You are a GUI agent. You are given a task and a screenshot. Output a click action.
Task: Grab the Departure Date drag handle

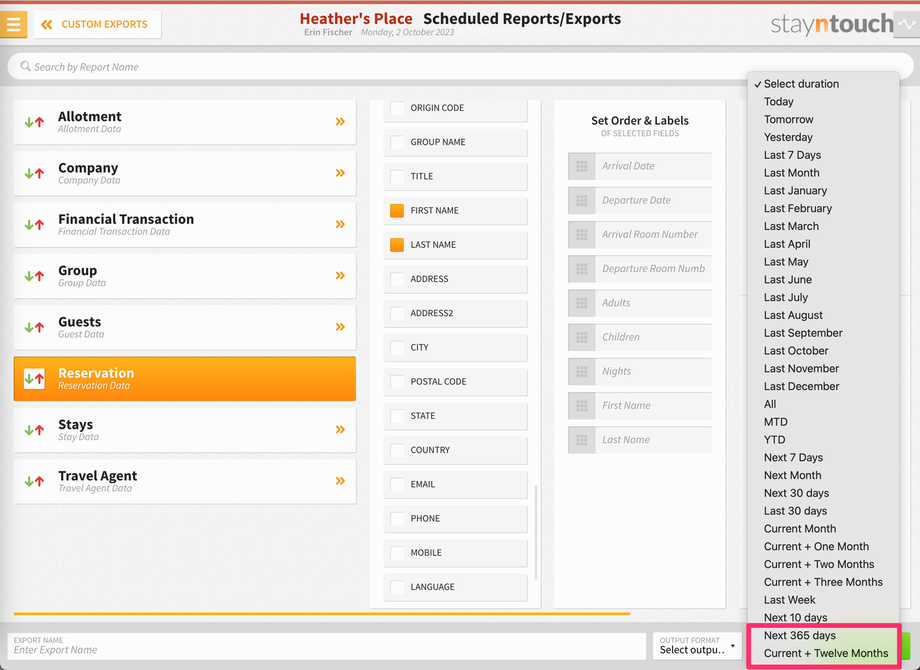(x=581, y=201)
